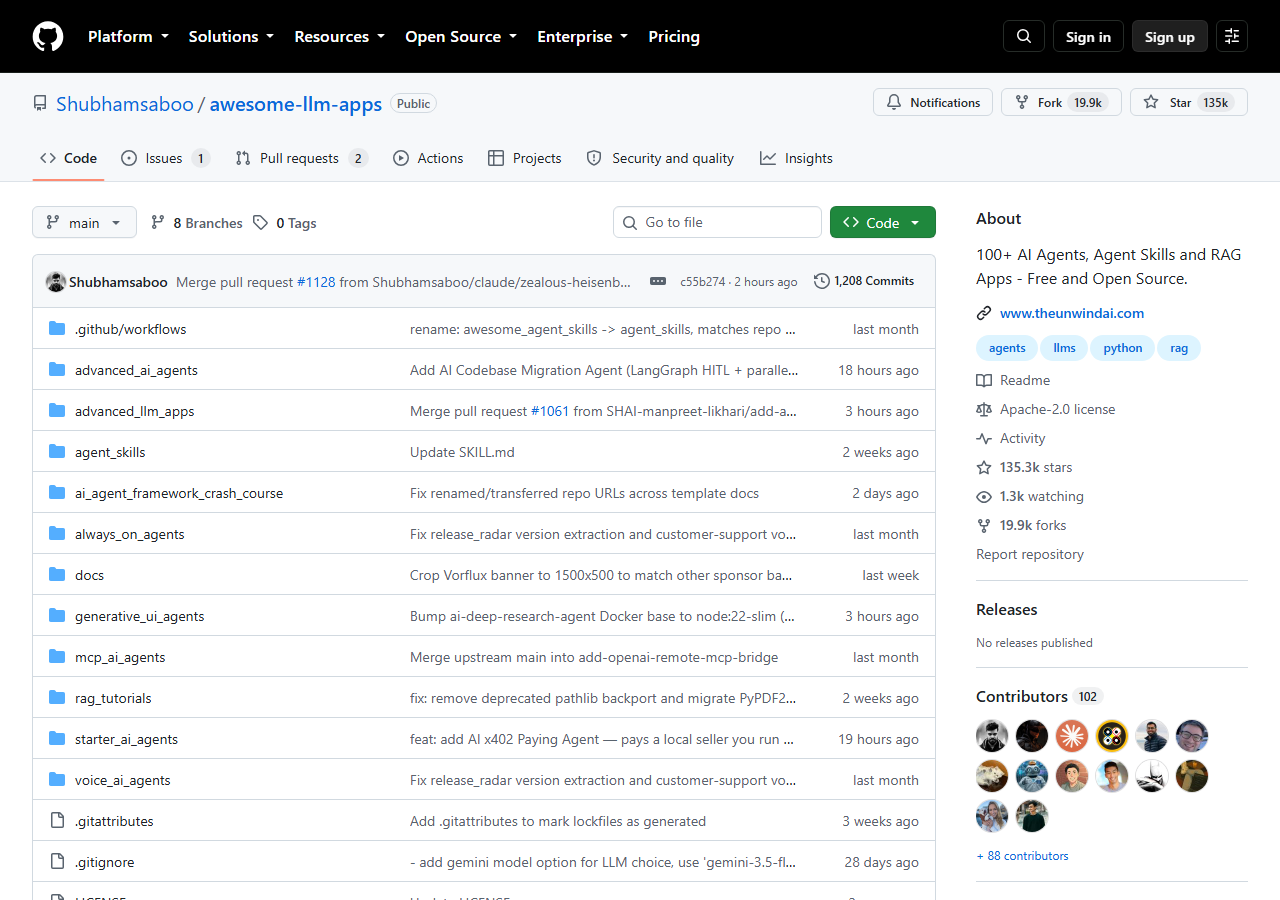The height and width of the screenshot is (900, 1280).
Task: Click the agents topic tag
Action: [1007, 348]
